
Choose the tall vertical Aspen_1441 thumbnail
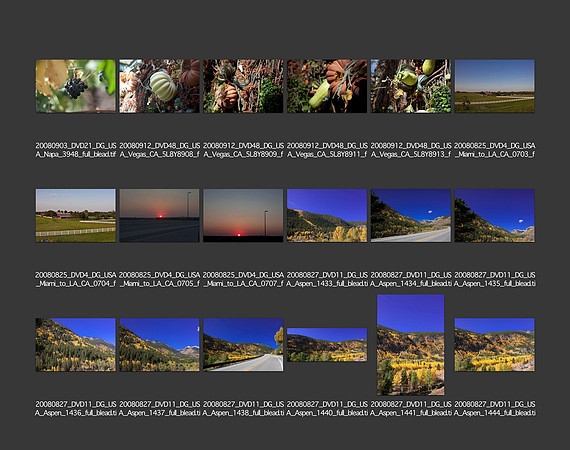(411, 345)
